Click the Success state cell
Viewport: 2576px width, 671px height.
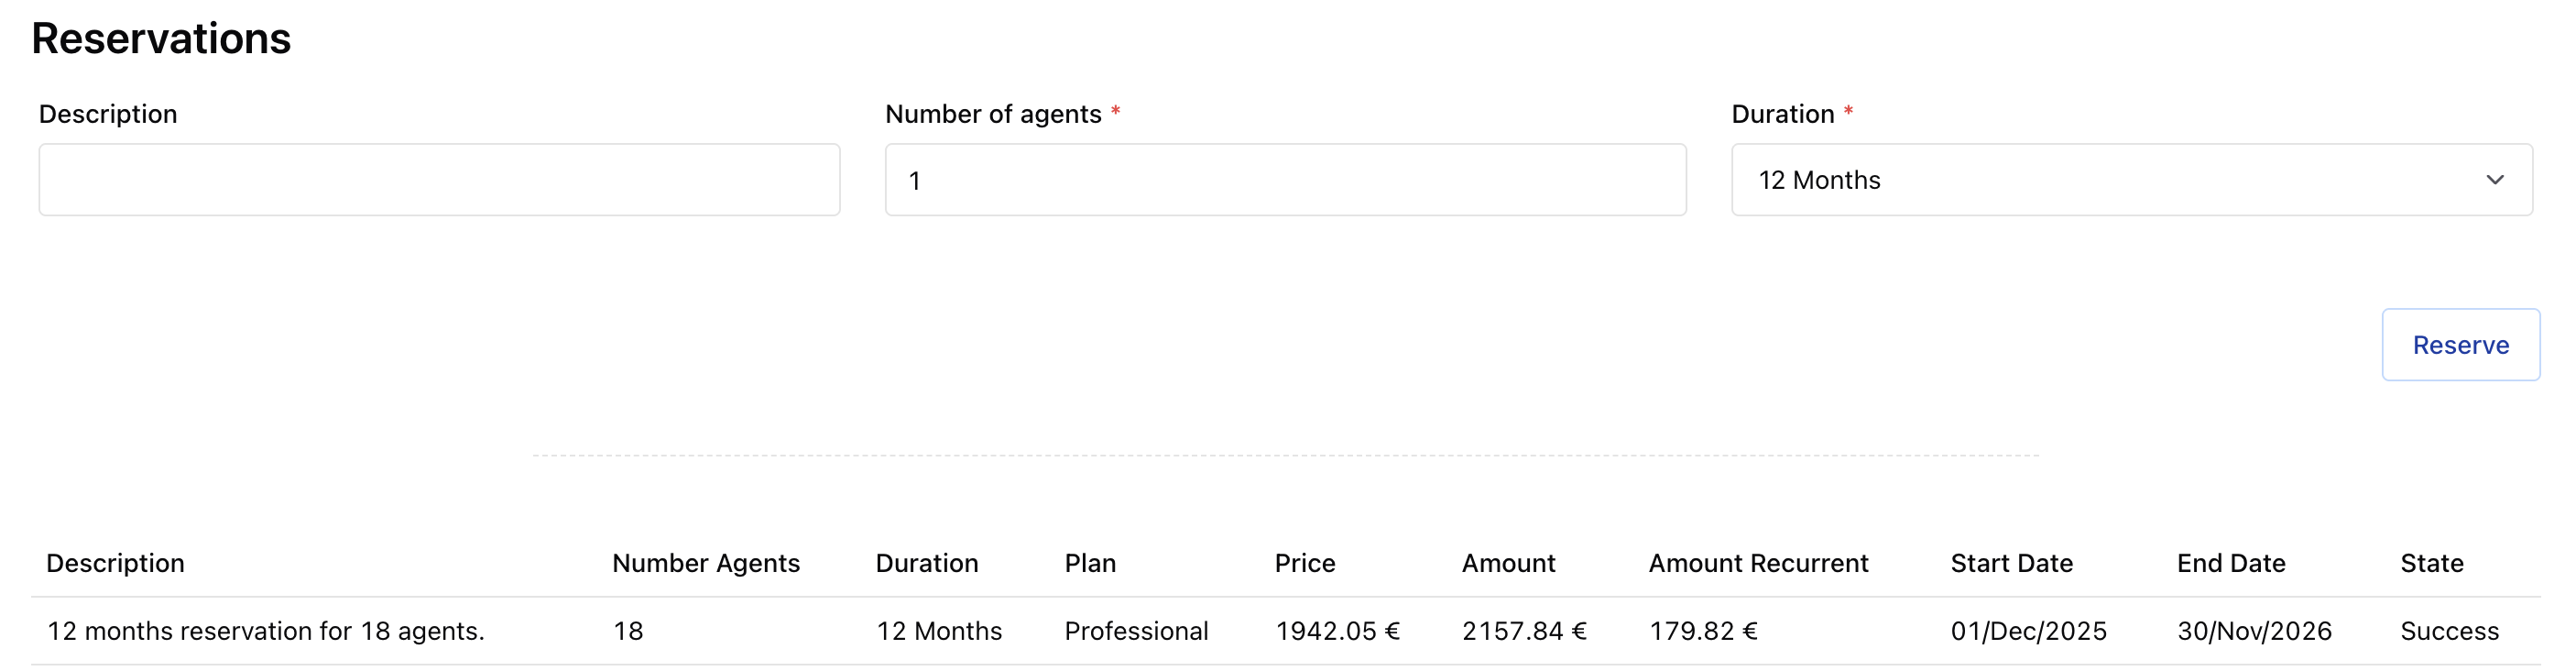point(2449,631)
